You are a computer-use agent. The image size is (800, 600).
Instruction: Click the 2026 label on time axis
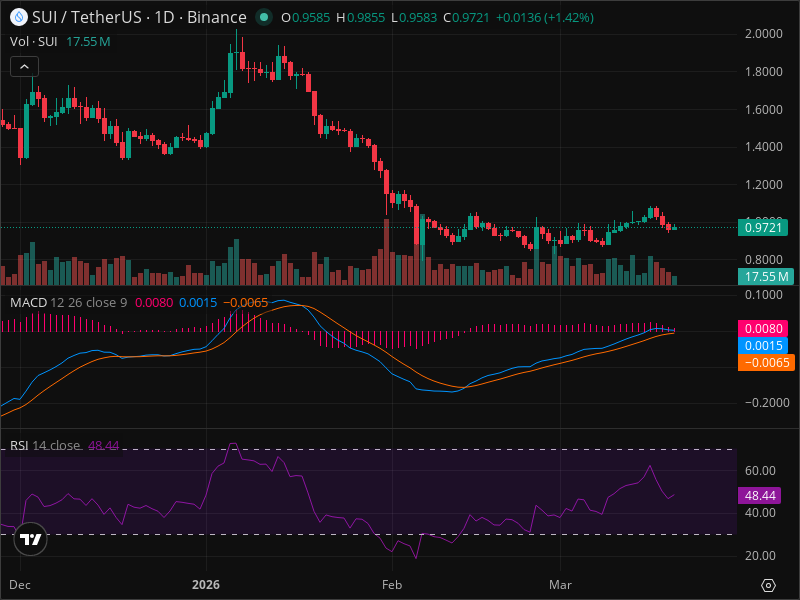point(206,585)
